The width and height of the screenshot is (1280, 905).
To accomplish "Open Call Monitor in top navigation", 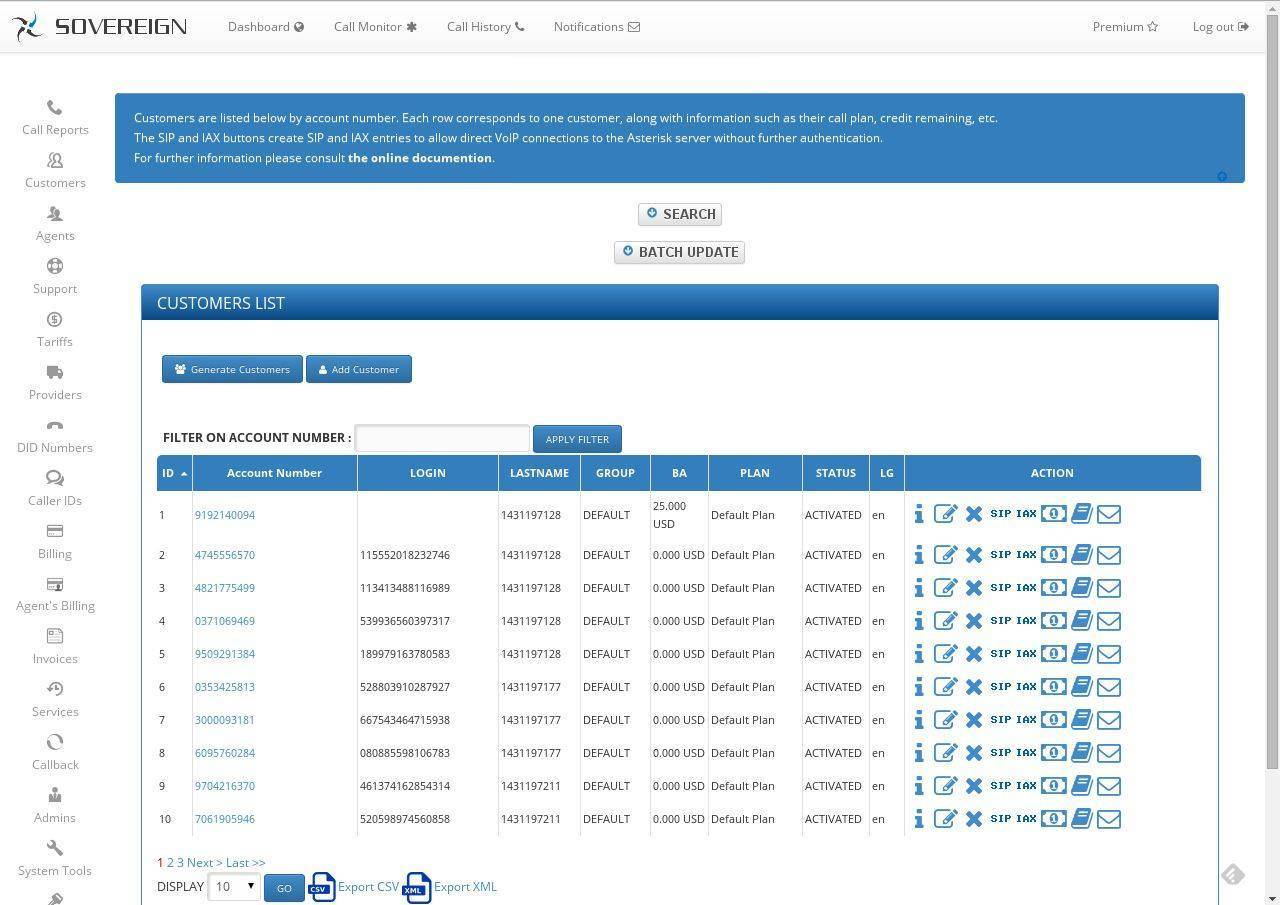I will [375, 27].
